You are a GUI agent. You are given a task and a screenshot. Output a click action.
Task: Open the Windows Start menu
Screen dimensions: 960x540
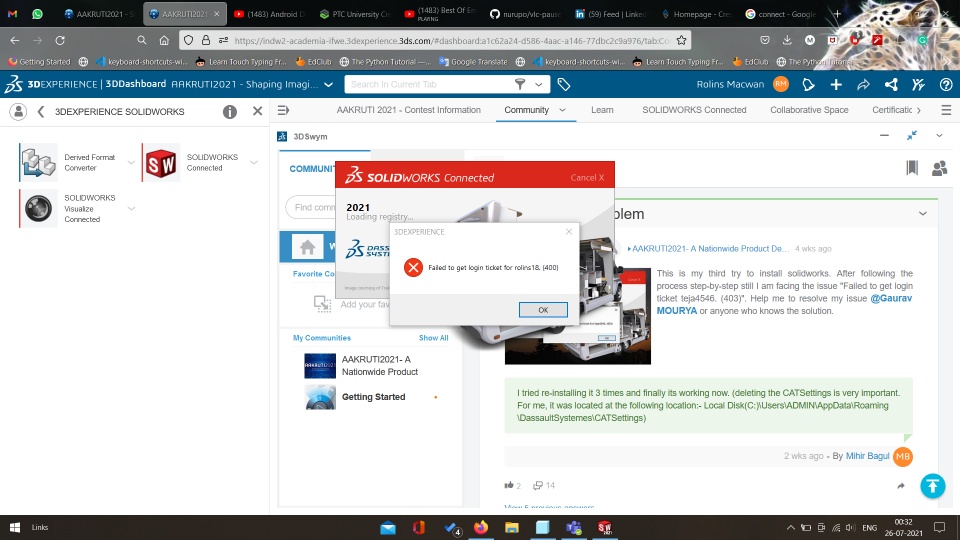click(x=15, y=527)
